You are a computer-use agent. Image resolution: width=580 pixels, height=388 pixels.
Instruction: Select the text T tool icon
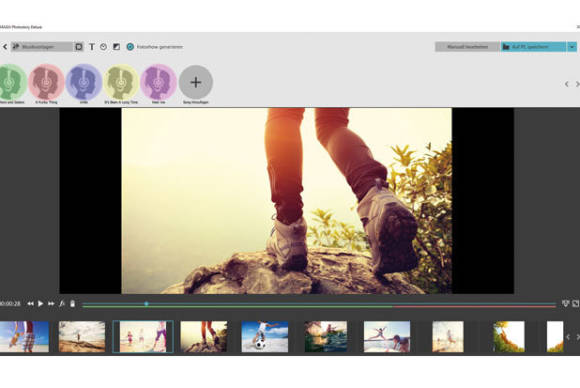click(92, 47)
